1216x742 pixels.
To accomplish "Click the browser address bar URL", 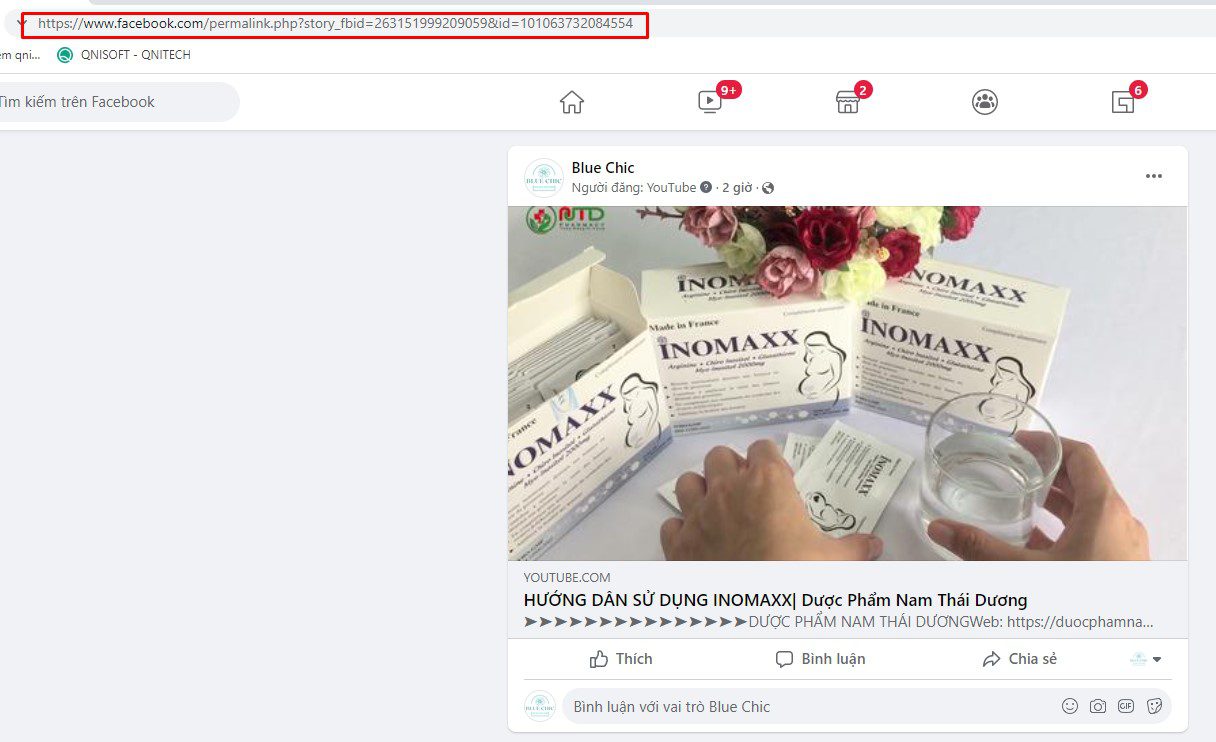I will [335, 23].
